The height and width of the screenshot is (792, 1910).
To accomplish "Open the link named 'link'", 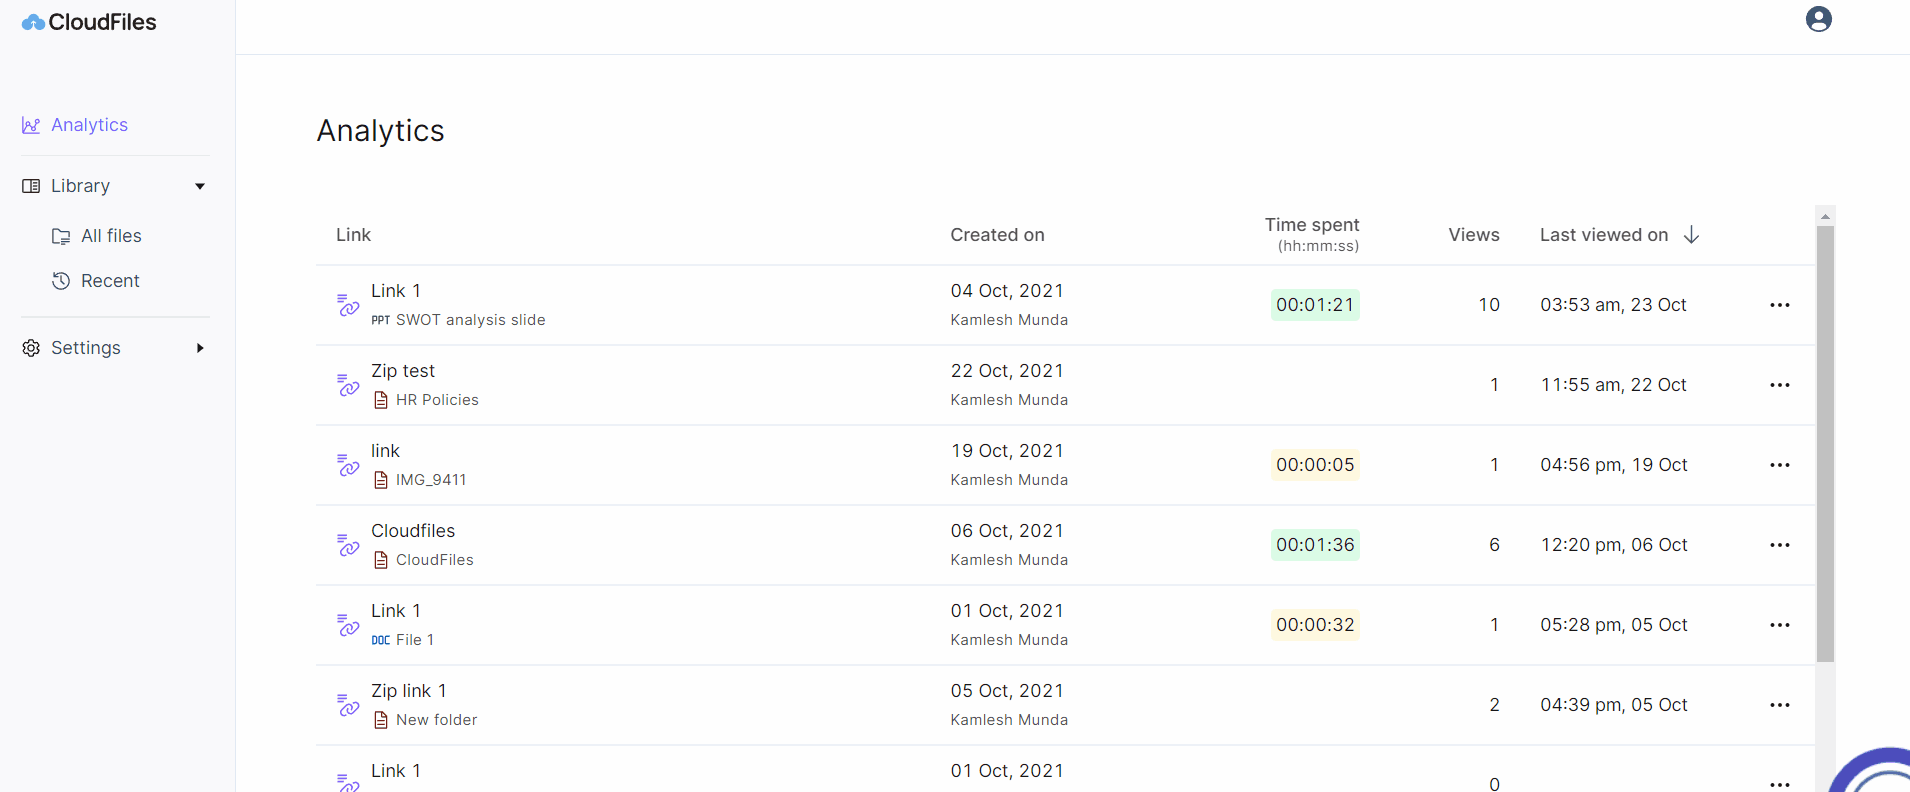I will pyautogui.click(x=385, y=451).
